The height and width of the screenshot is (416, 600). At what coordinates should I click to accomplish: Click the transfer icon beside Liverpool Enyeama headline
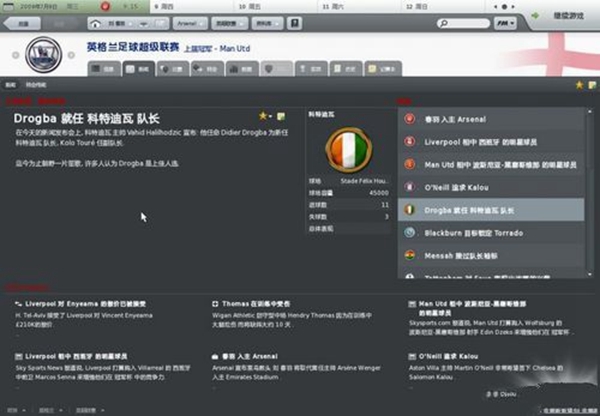(18, 304)
